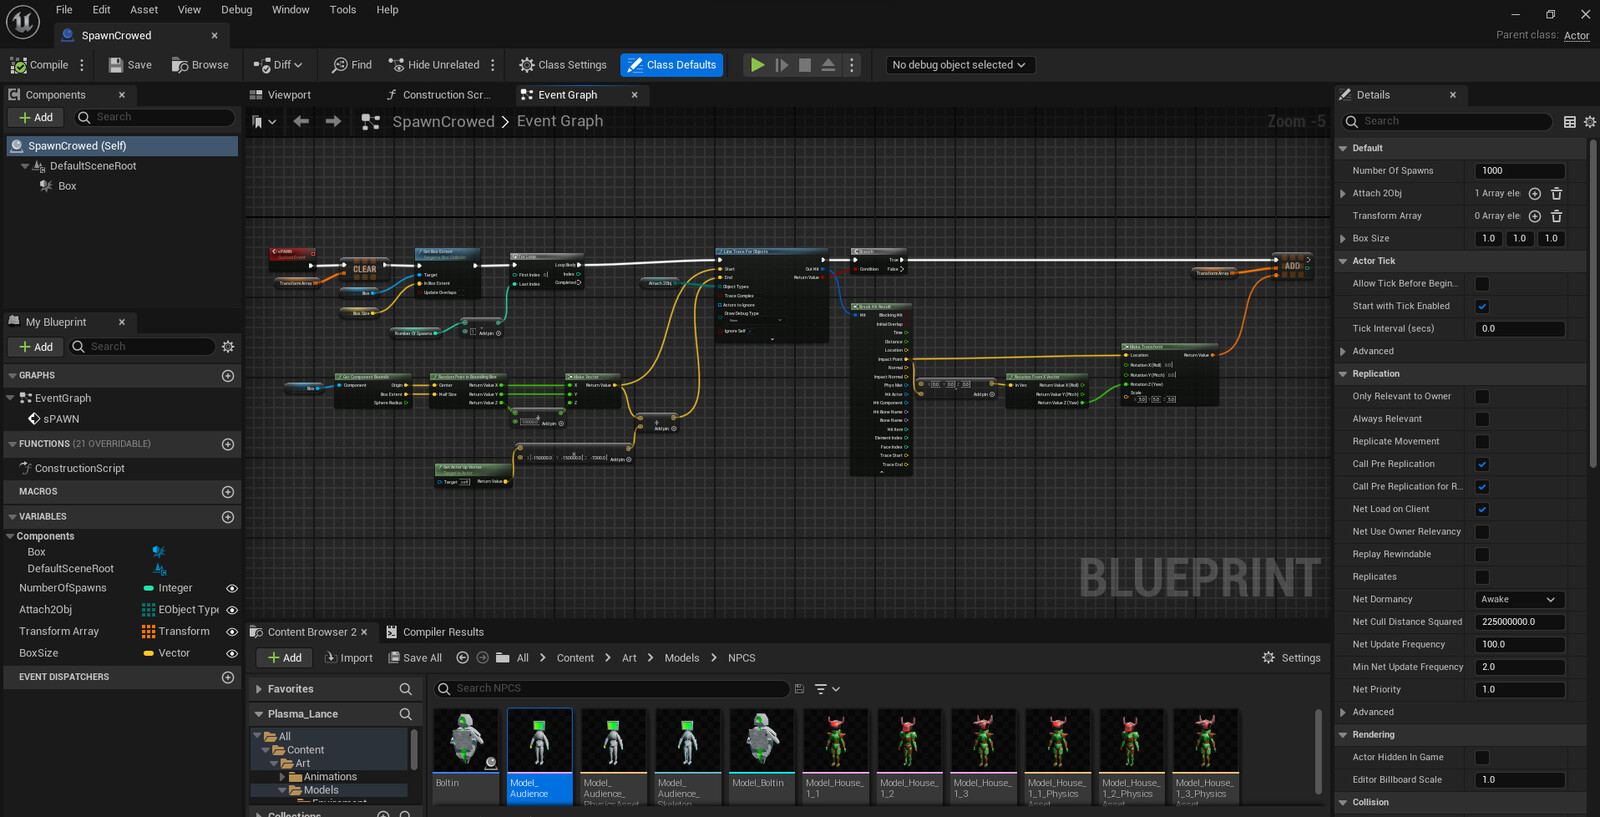This screenshot has width=1600, height=817.
Task: Enable Replicate Movement checkbox
Action: pos(1482,442)
